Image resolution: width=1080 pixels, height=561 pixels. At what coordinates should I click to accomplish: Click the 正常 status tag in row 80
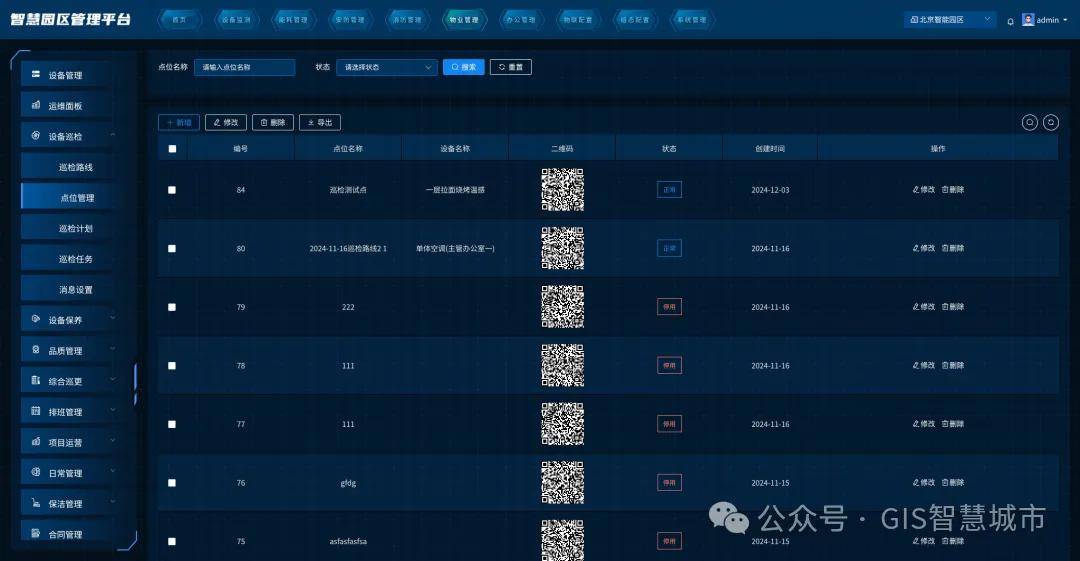point(669,248)
